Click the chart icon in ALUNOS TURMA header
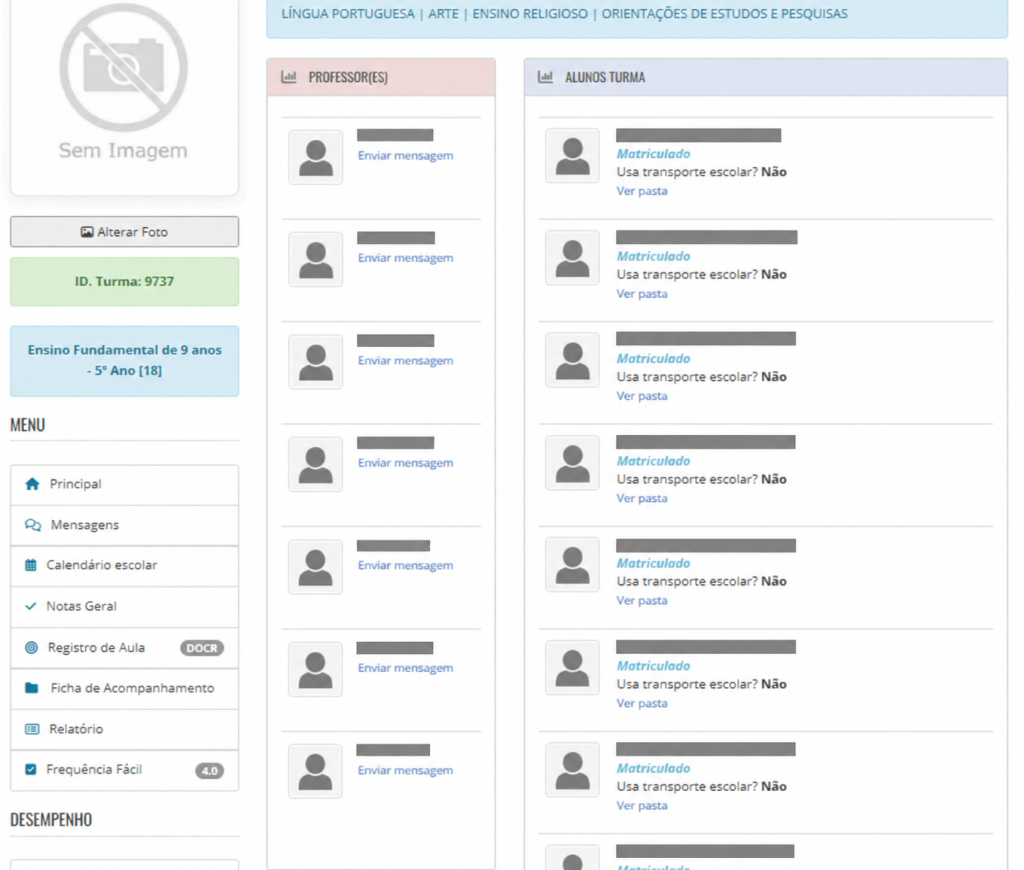The width and height of the screenshot is (1024, 870). [545, 77]
